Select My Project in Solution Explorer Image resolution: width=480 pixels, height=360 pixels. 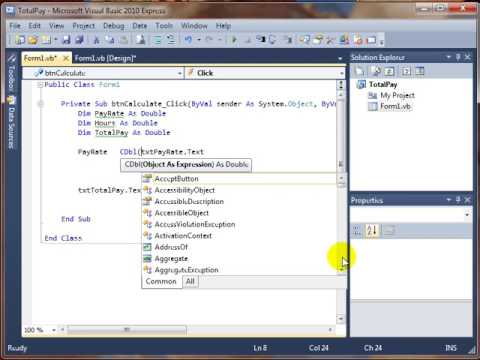pyautogui.click(x=398, y=95)
